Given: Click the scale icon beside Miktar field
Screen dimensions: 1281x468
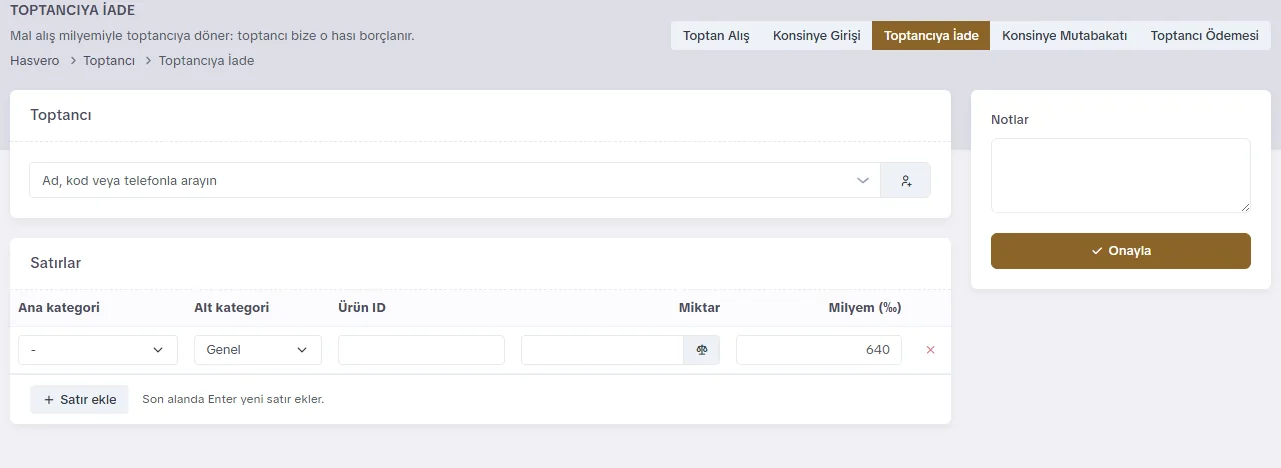Looking at the screenshot, I should coord(702,350).
